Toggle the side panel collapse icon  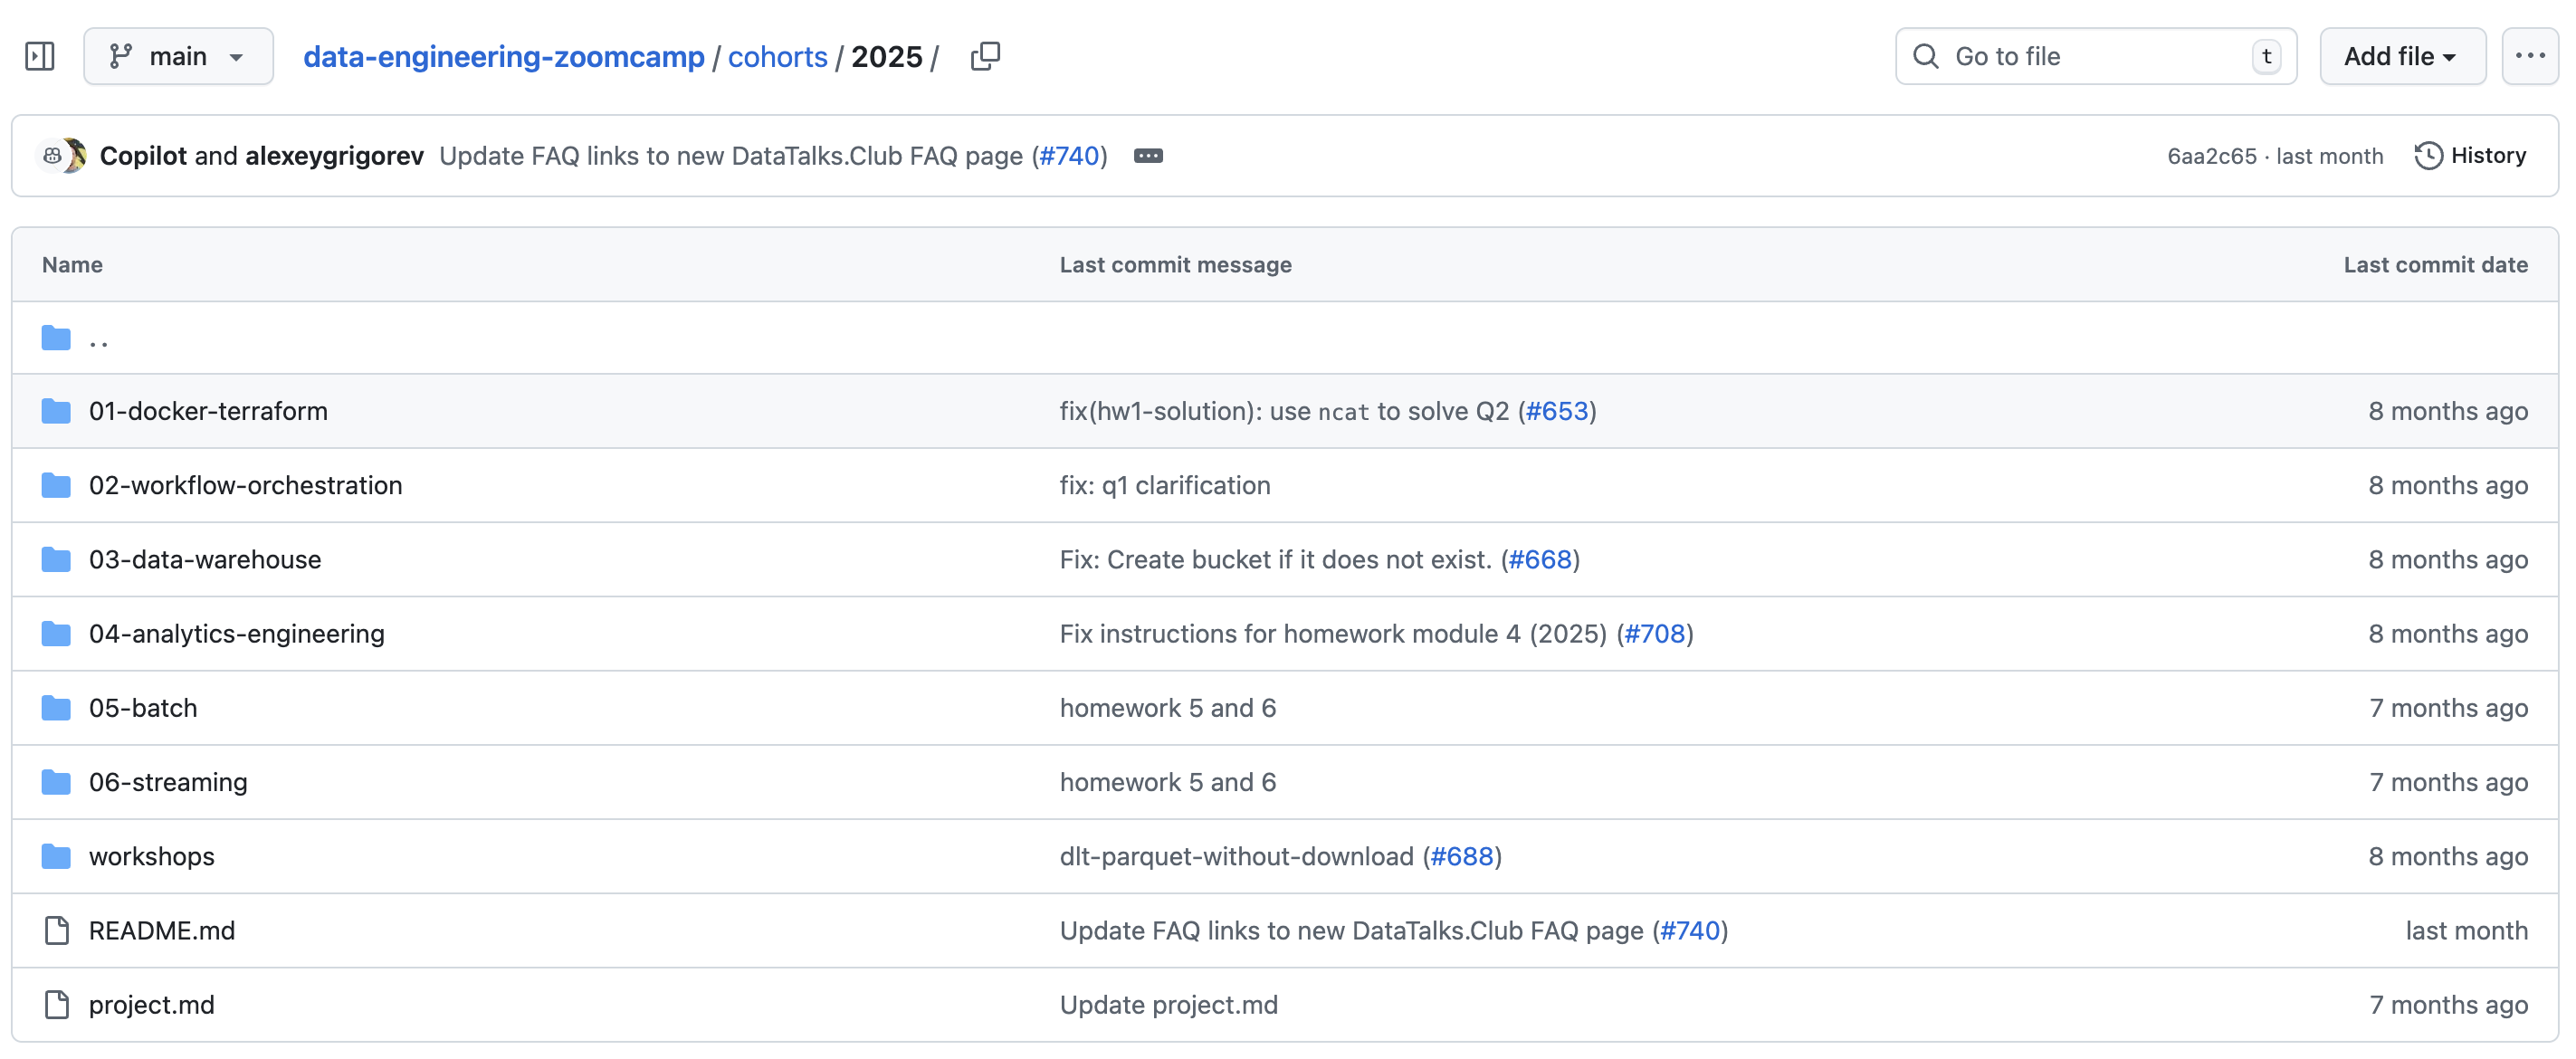[41, 56]
